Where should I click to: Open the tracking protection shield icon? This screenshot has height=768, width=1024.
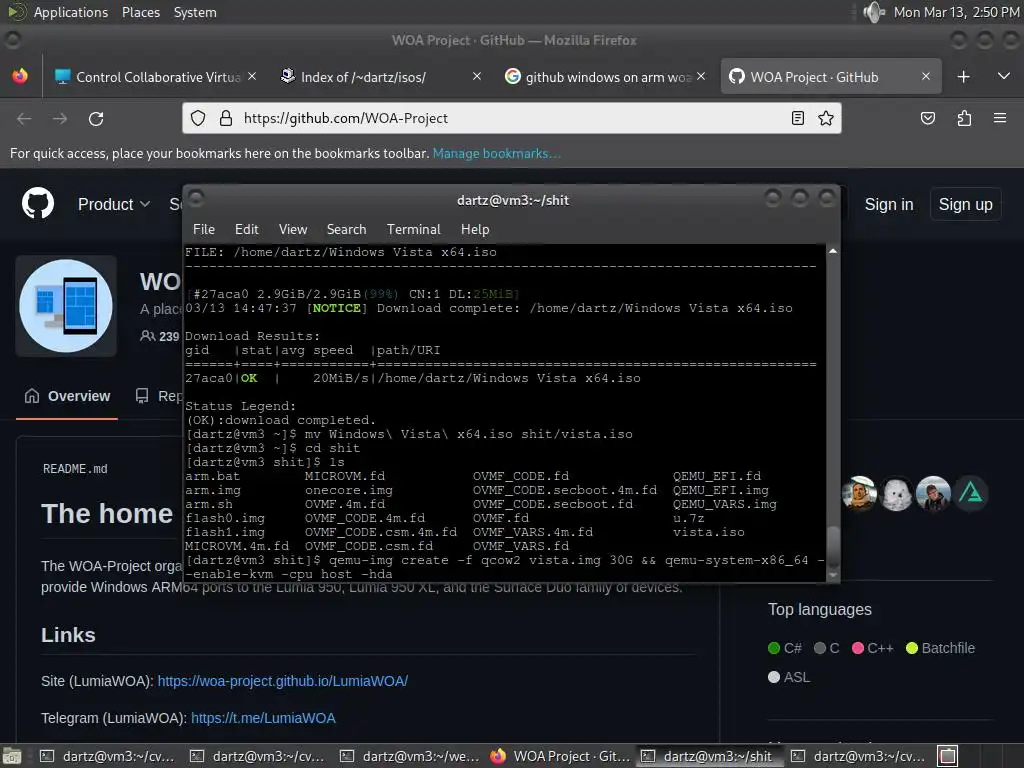(198, 118)
